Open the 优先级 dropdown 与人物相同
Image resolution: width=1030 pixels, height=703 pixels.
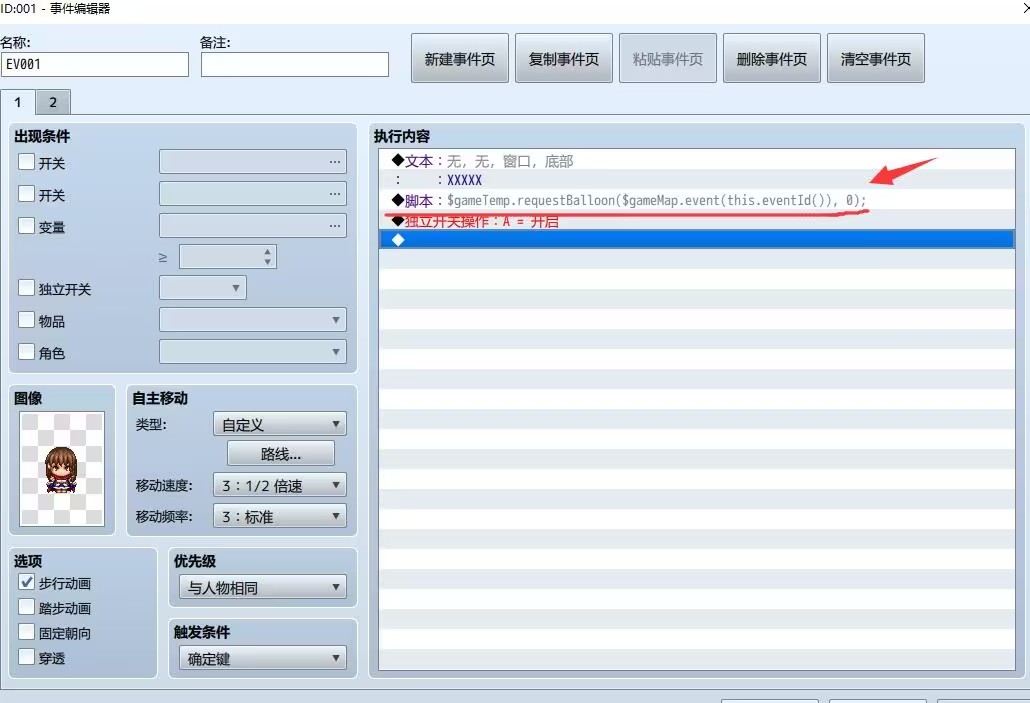tap(261, 588)
